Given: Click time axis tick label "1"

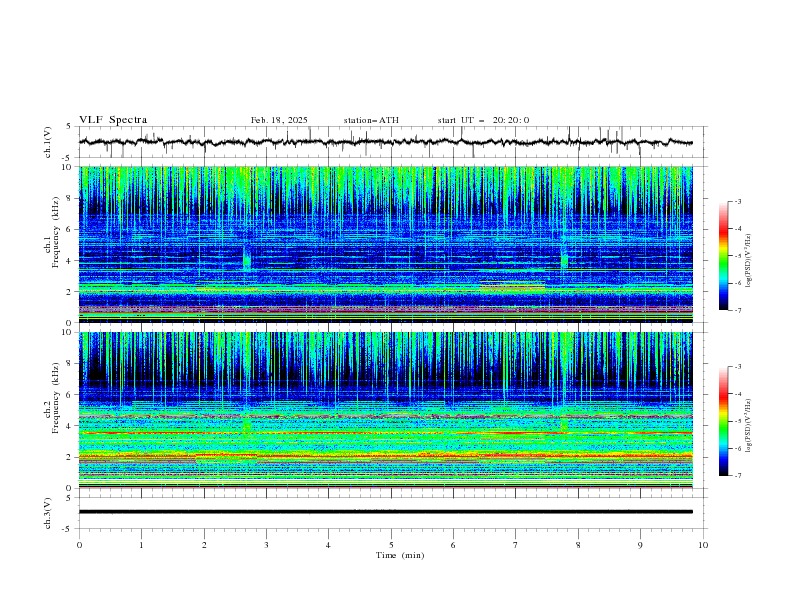Looking at the screenshot, I should pyautogui.click(x=141, y=545).
